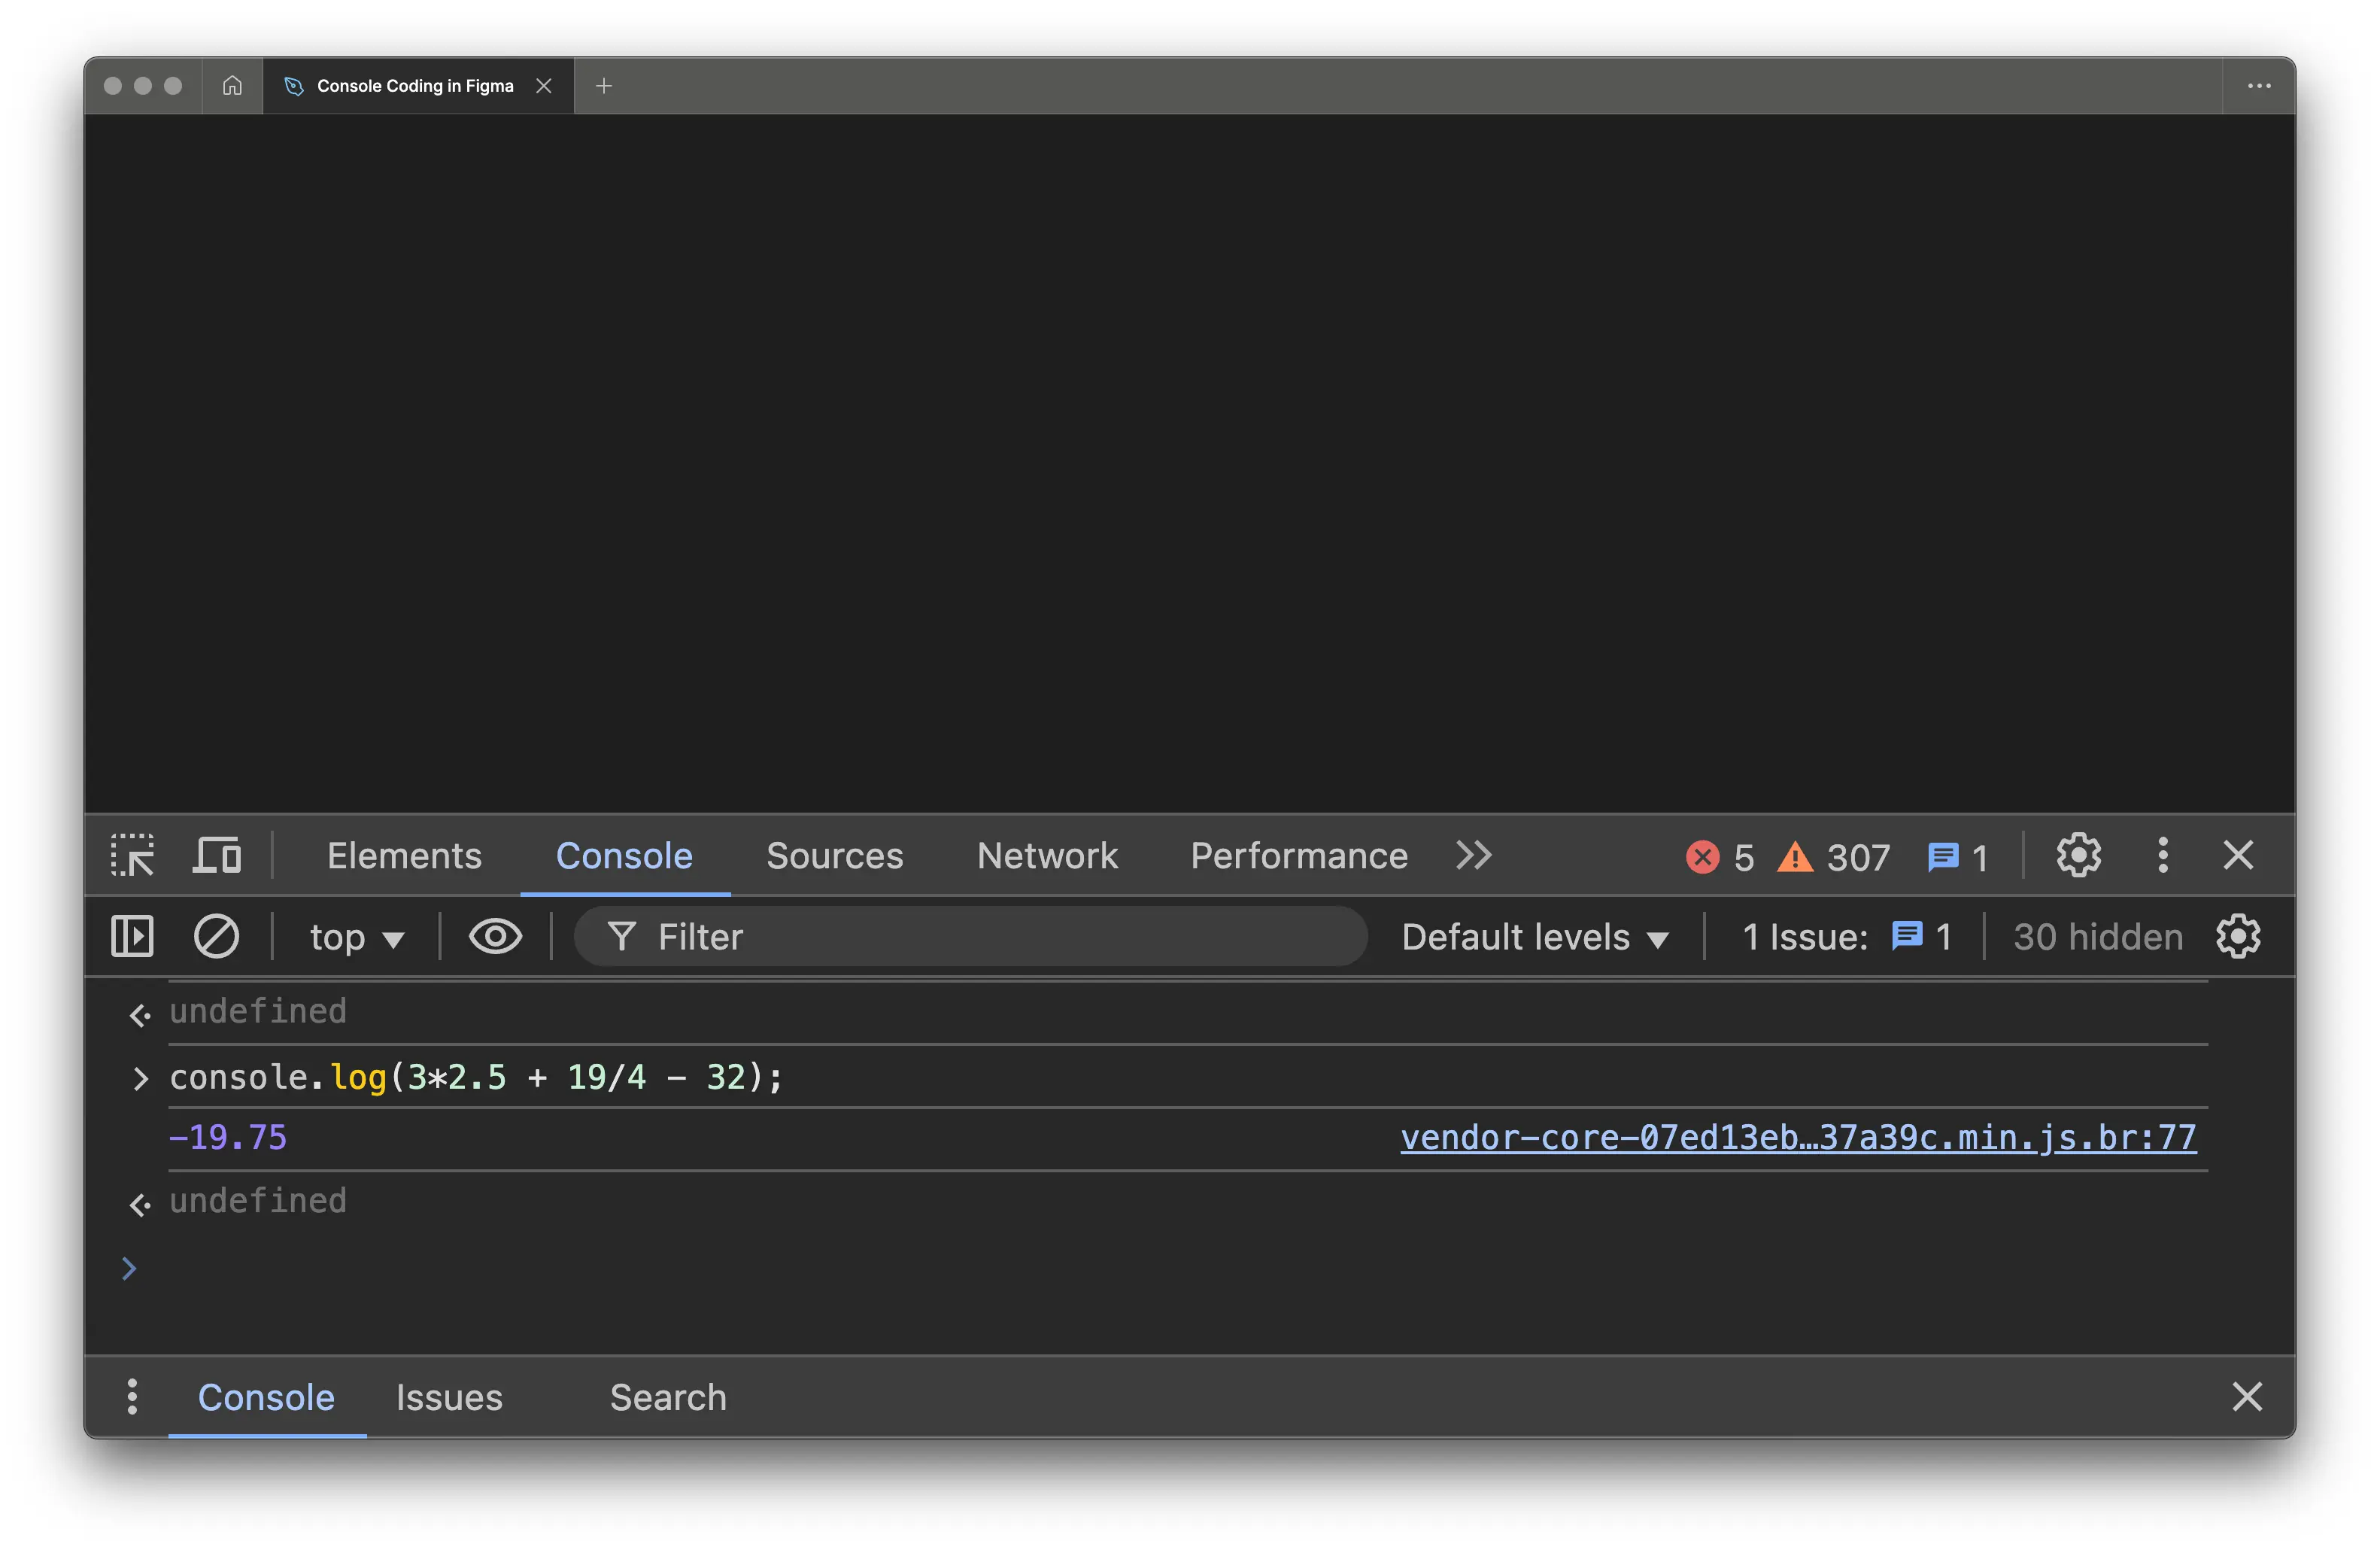Show more tabs with the double chevron
The height and width of the screenshot is (1550, 2380).
coord(1473,856)
